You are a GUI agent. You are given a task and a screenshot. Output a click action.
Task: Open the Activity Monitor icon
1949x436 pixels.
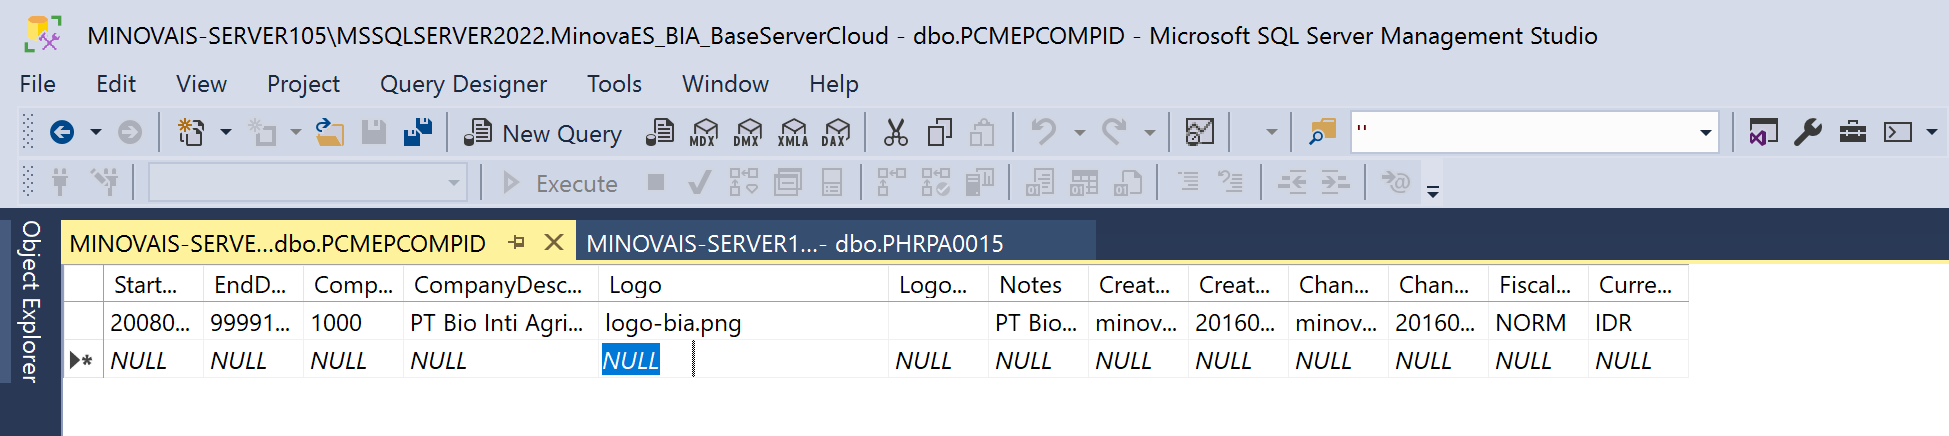point(1199,132)
